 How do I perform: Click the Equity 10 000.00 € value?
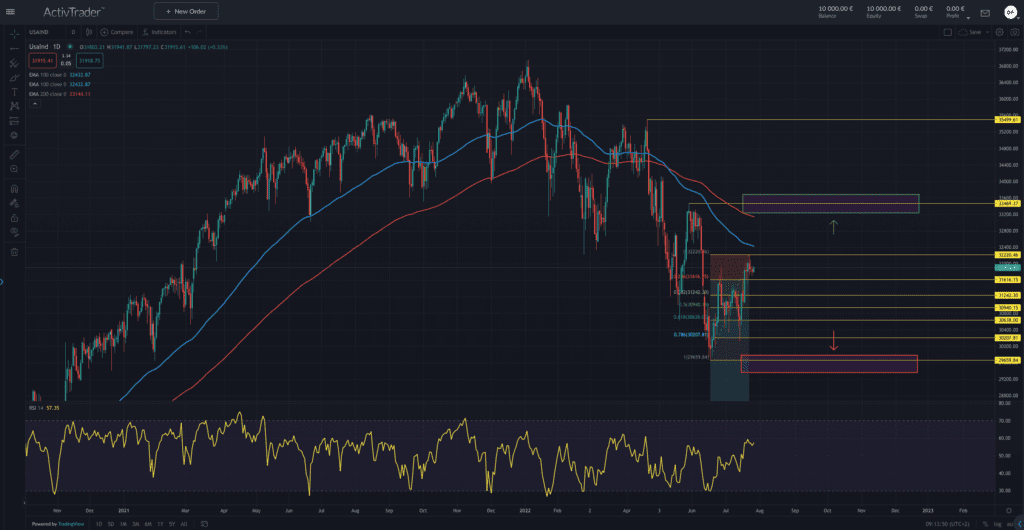coord(884,8)
